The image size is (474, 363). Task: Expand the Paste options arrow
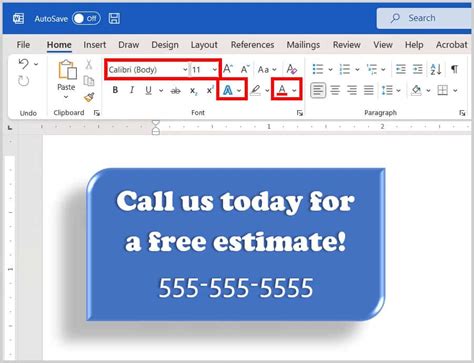66,97
